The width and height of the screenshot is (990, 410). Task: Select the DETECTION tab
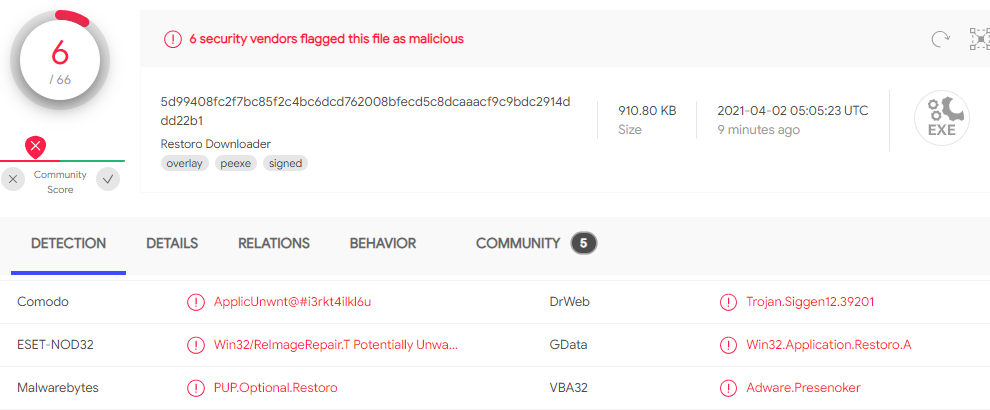point(68,243)
